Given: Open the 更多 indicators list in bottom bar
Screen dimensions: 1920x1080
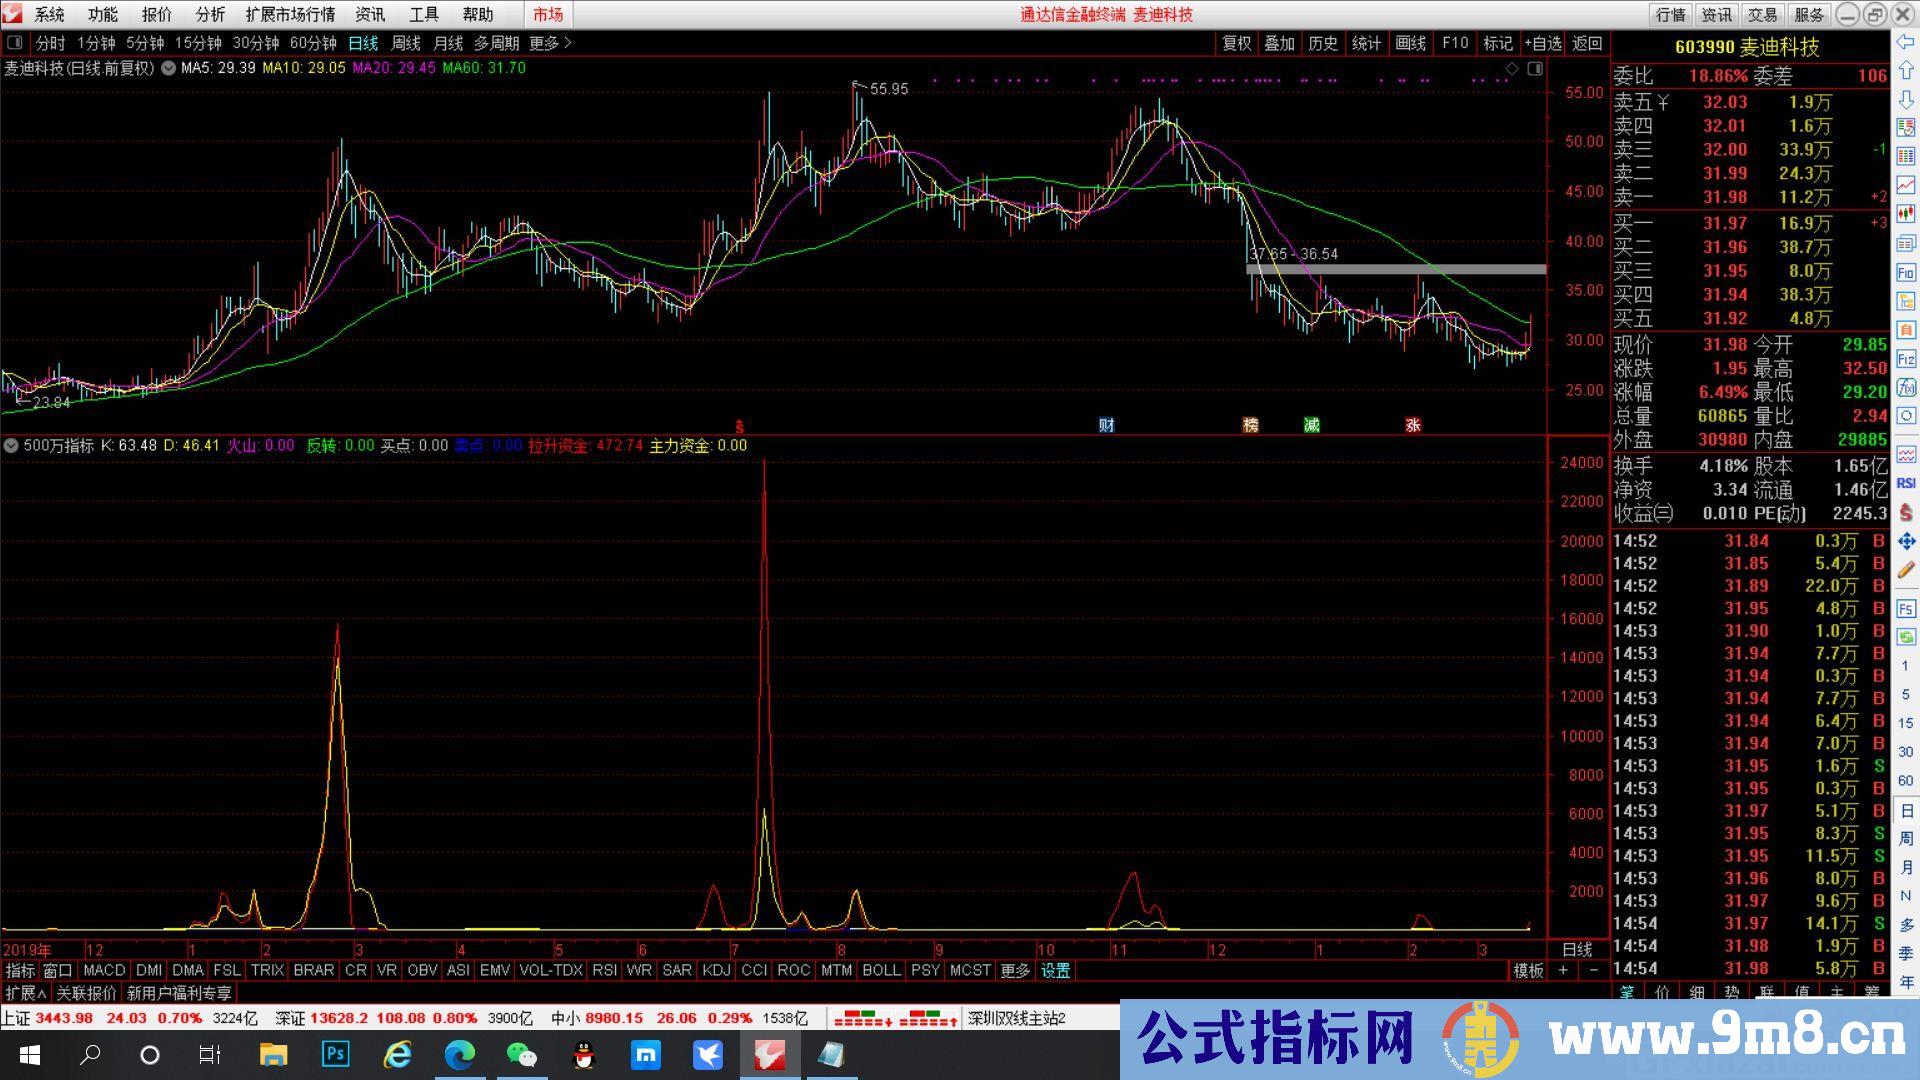Looking at the screenshot, I should click(x=1015, y=970).
